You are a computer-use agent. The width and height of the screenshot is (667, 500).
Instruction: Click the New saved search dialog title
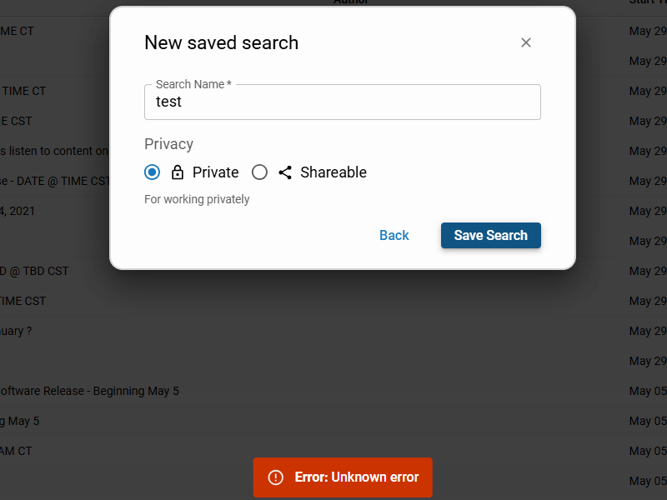point(221,42)
